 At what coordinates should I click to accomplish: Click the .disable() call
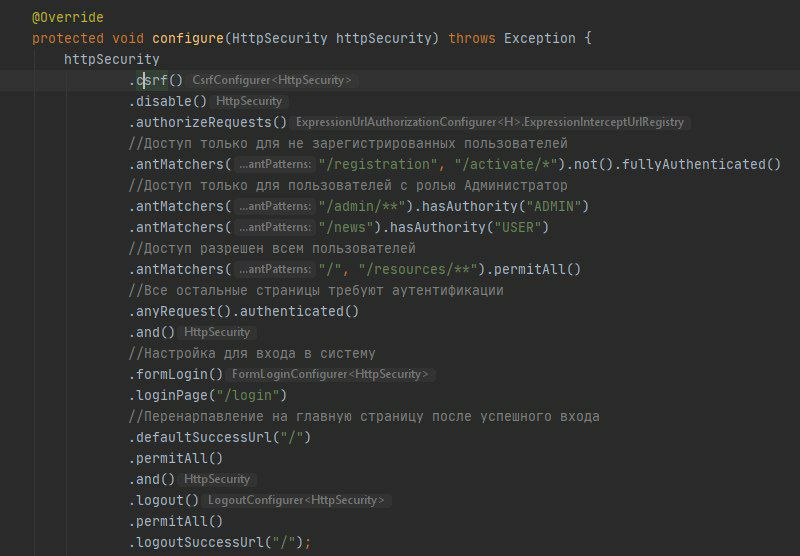(x=168, y=101)
